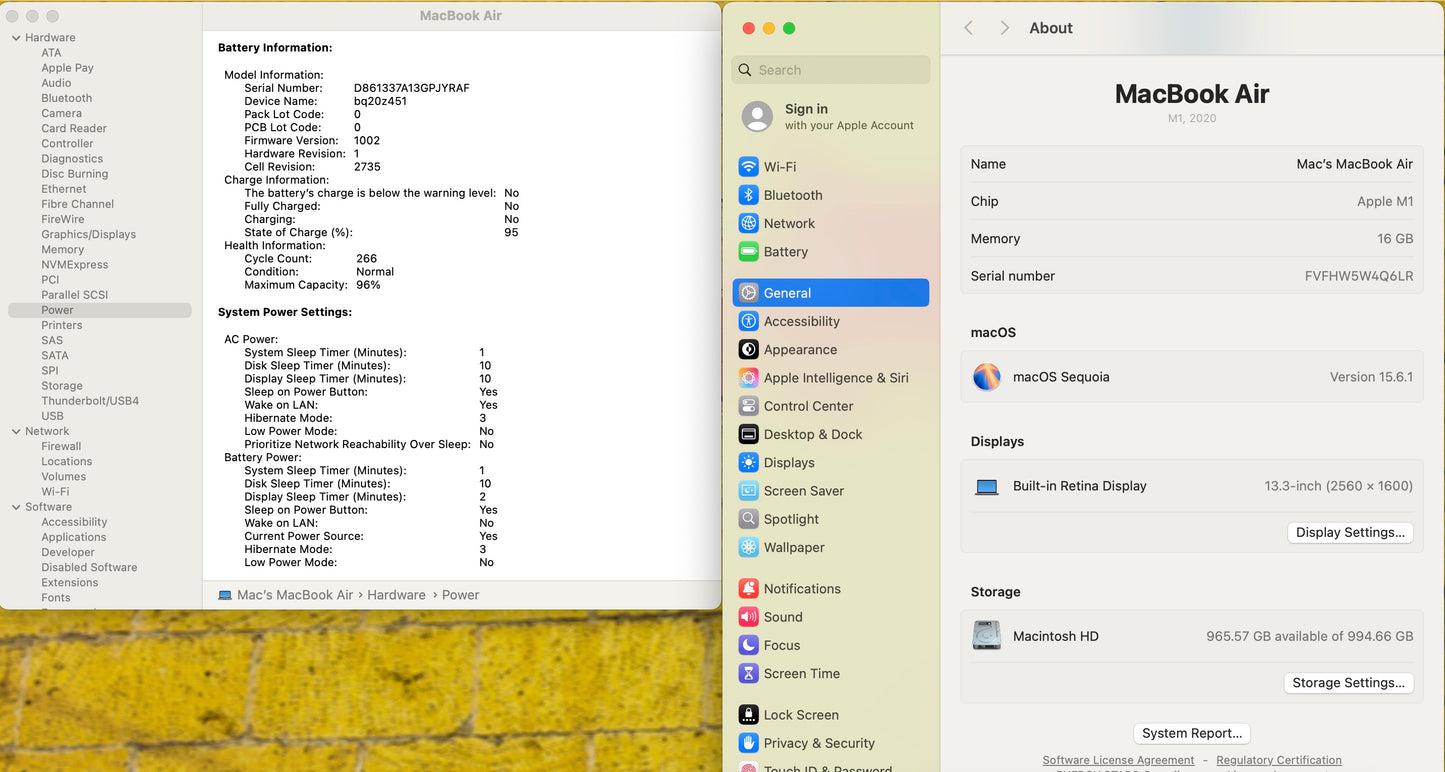Click the Bluetooth icon in System Settings

[x=748, y=195]
